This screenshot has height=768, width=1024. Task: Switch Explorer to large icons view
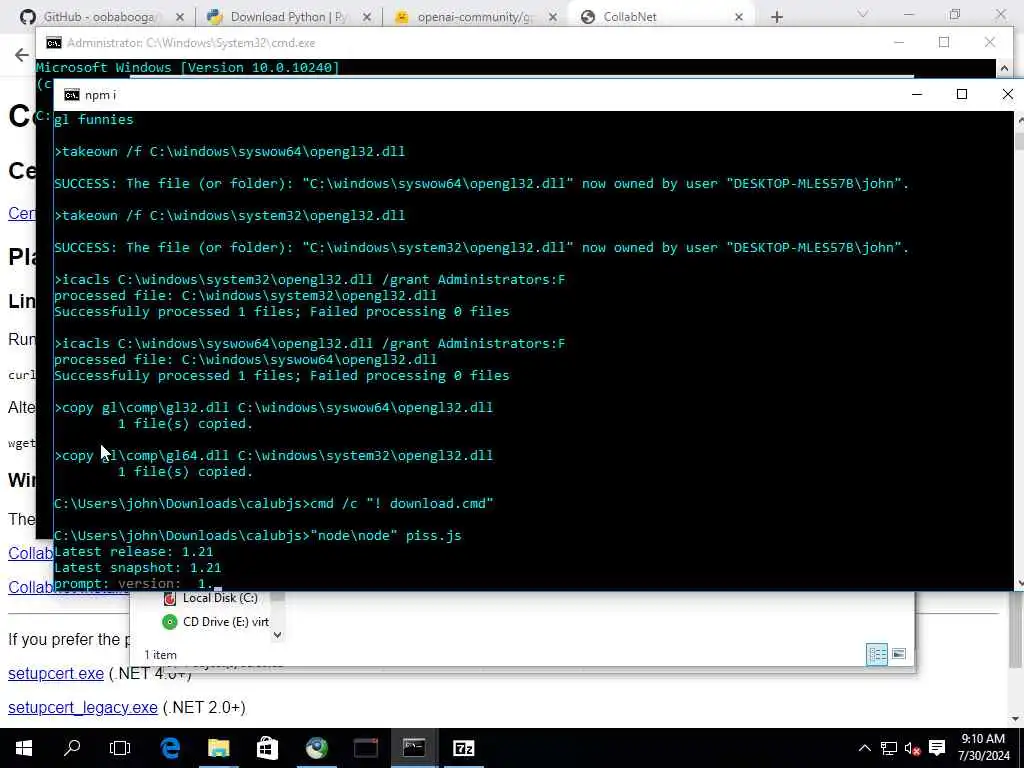point(899,654)
